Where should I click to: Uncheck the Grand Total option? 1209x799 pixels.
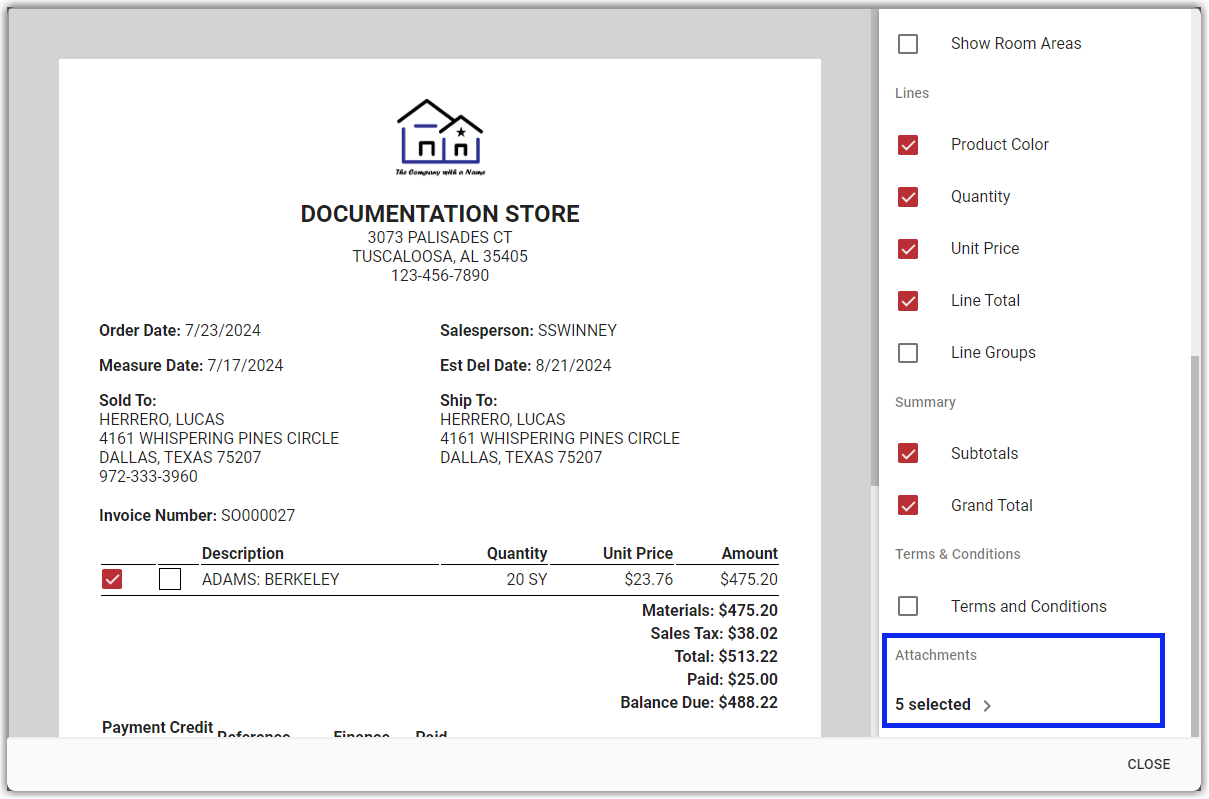tap(908, 506)
